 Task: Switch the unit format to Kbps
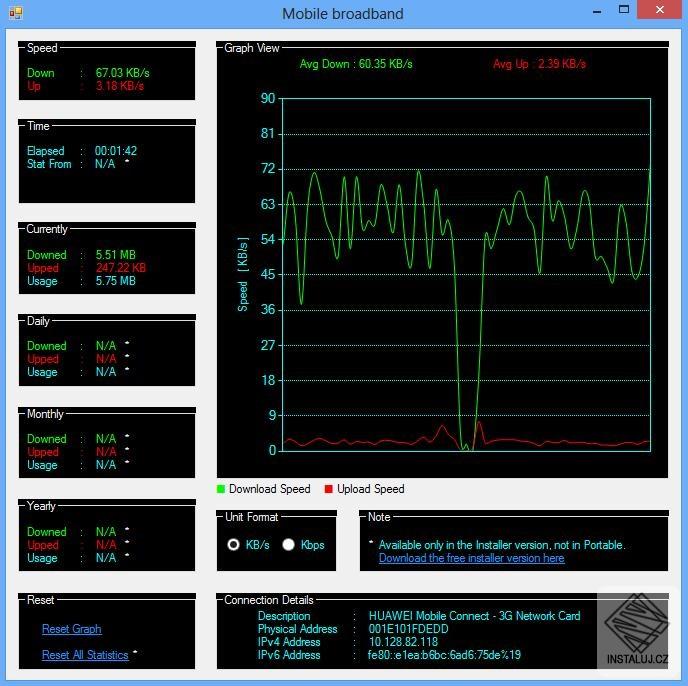pyautogui.click(x=289, y=545)
